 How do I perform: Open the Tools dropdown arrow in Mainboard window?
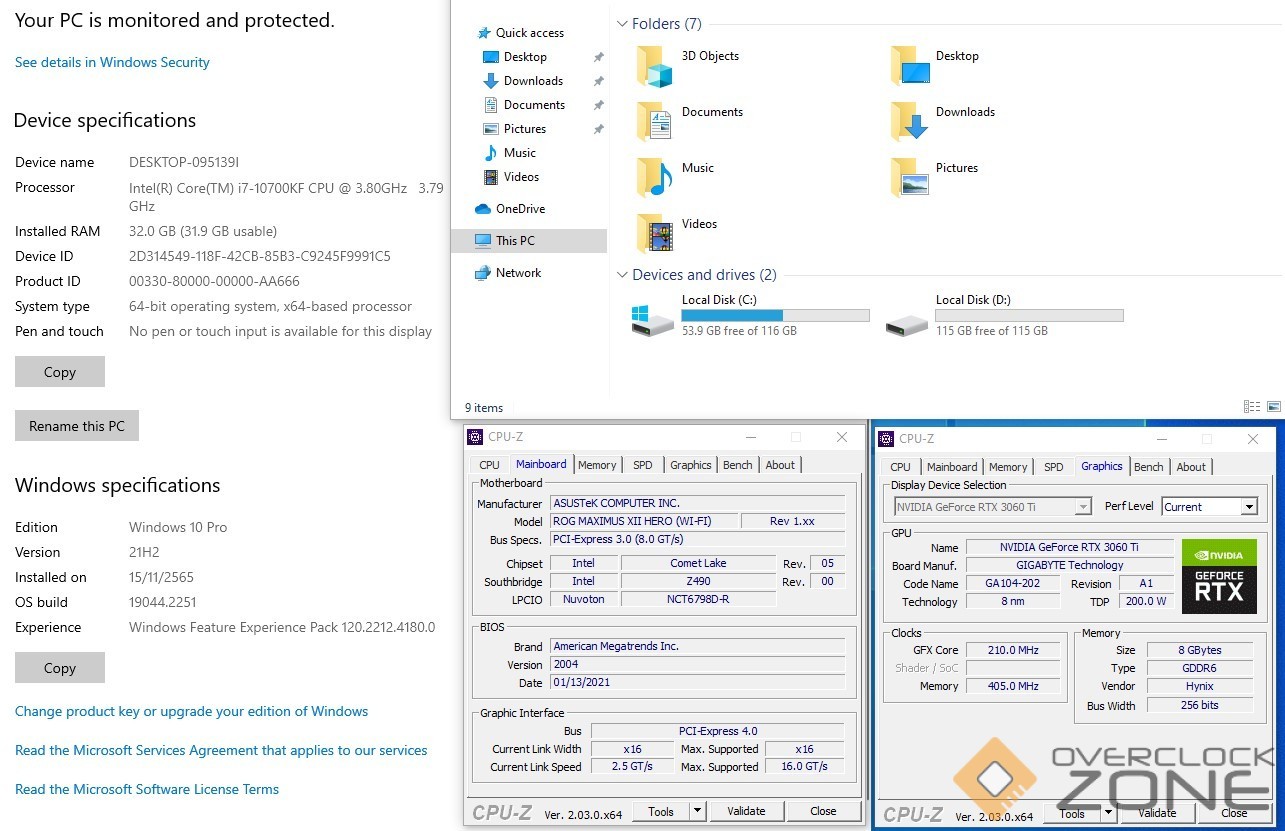pyautogui.click(x=697, y=811)
